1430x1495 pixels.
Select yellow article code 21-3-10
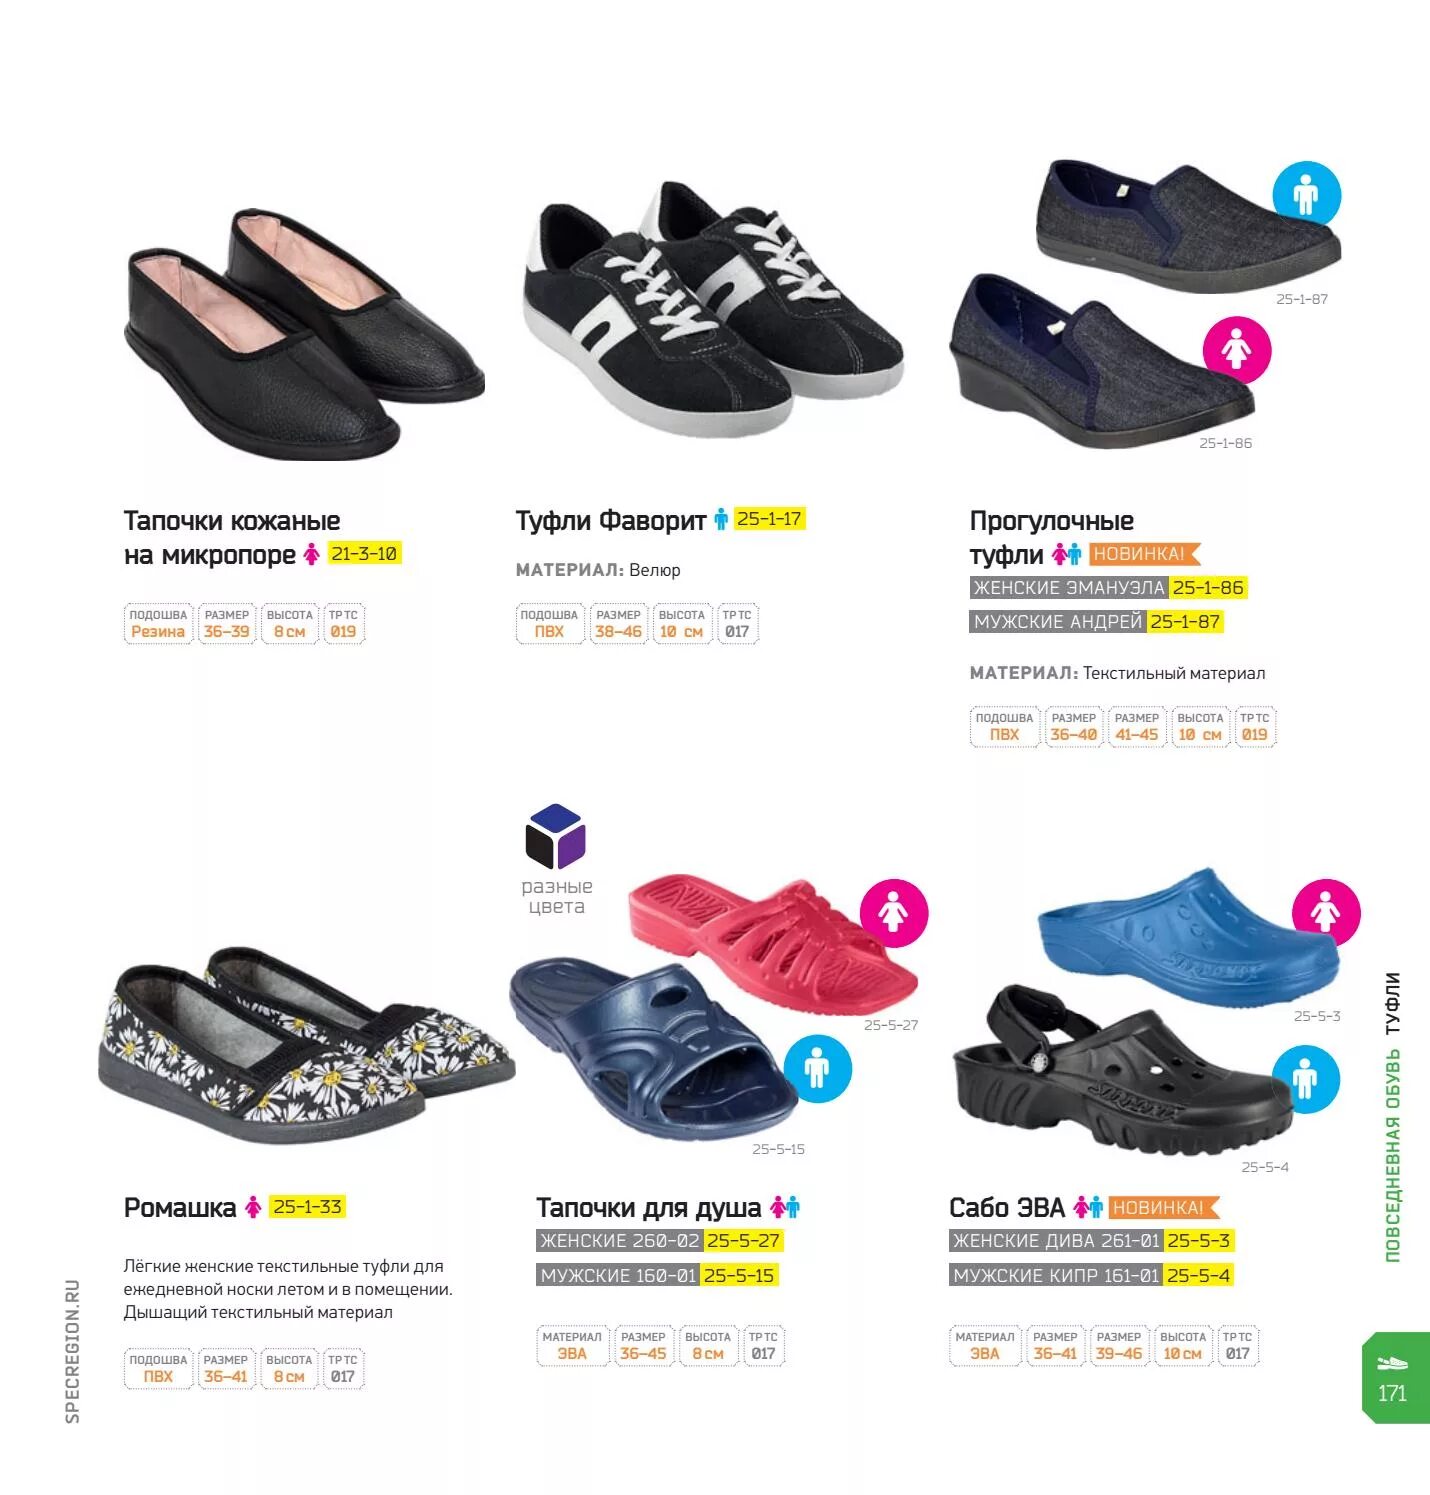(364, 554)
